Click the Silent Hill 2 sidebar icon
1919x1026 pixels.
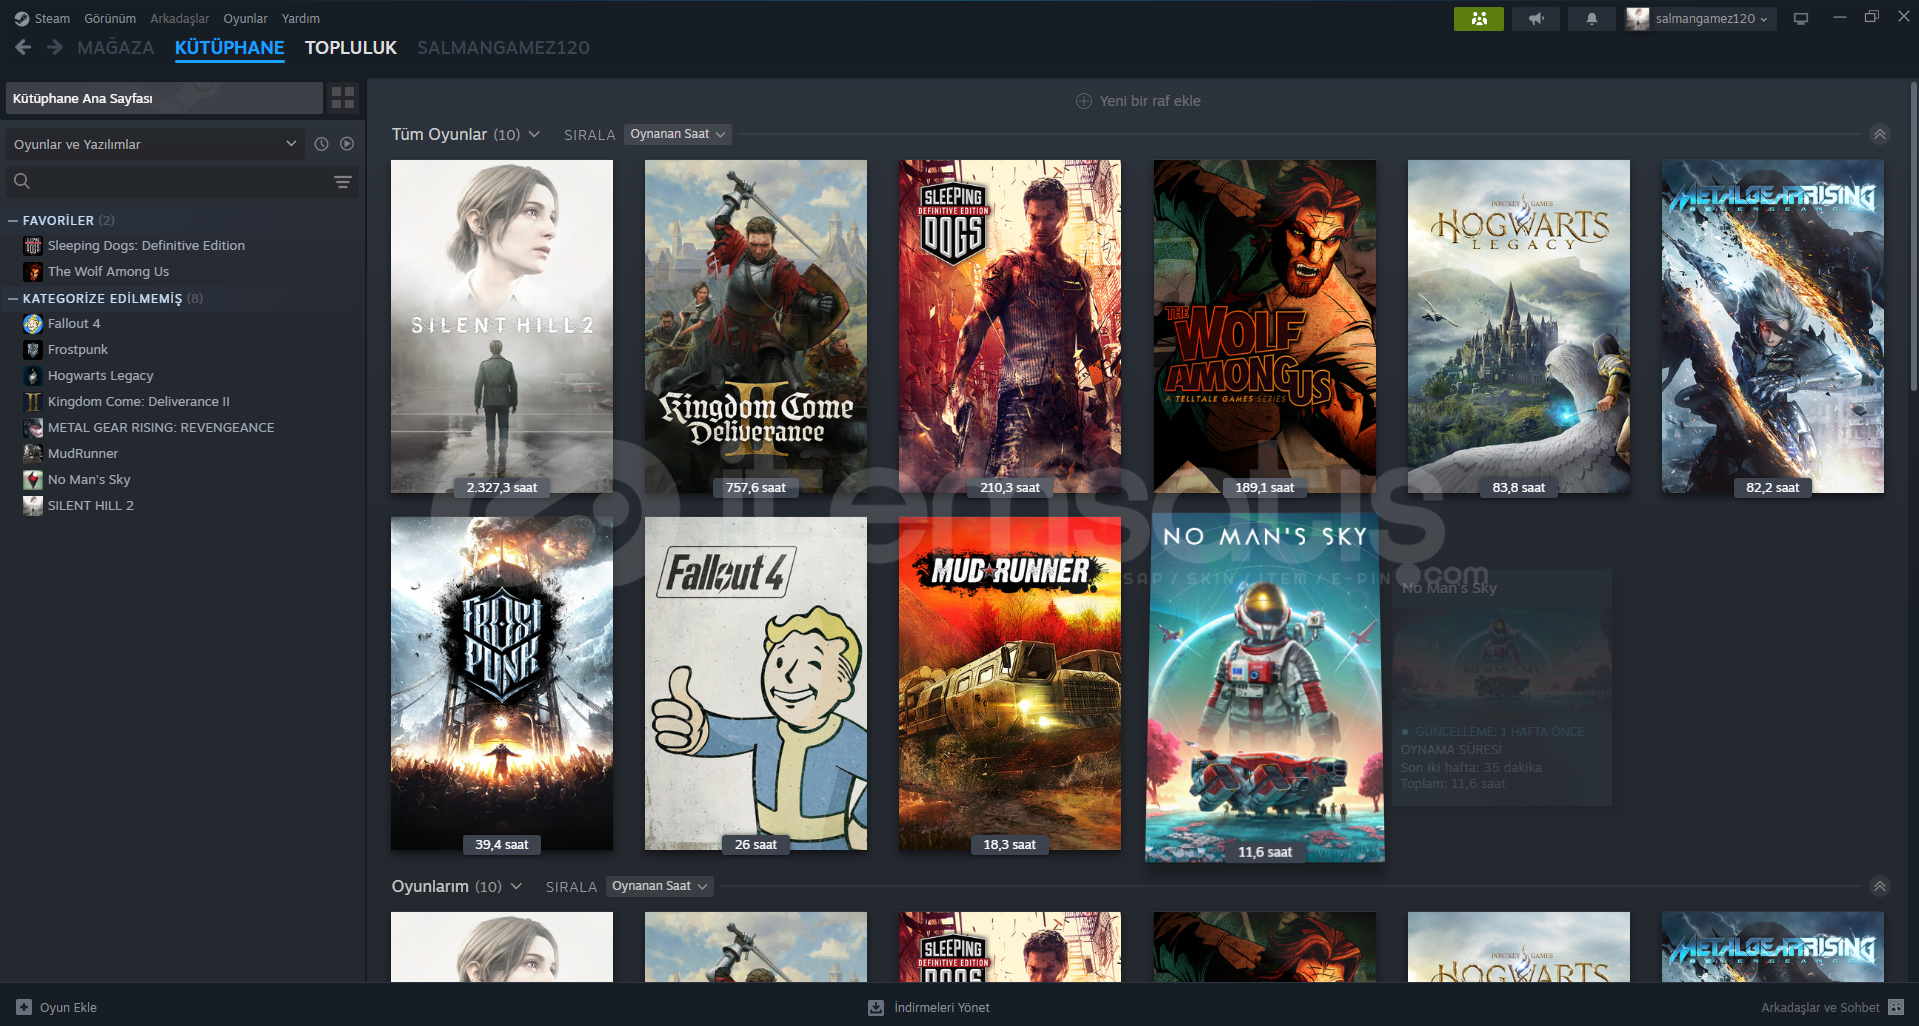(x=33, y=506)
